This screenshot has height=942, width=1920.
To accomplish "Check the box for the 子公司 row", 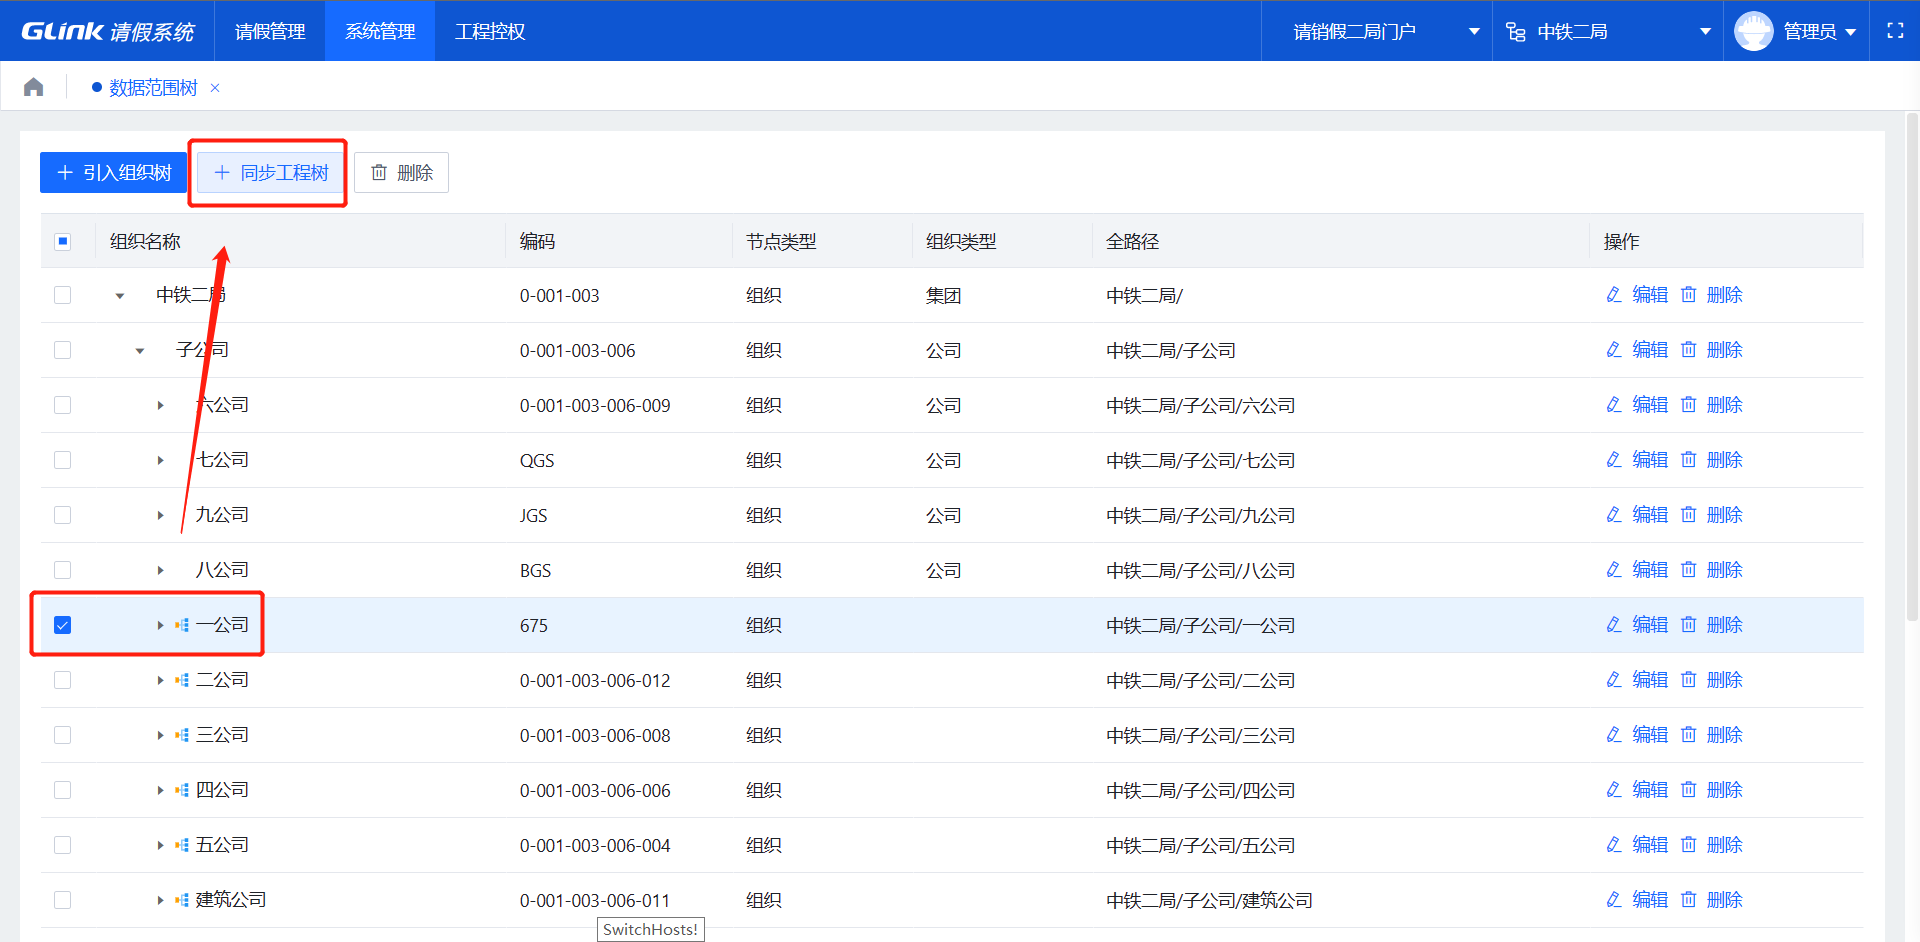I will pyautogui.click(x=63, y=350).
